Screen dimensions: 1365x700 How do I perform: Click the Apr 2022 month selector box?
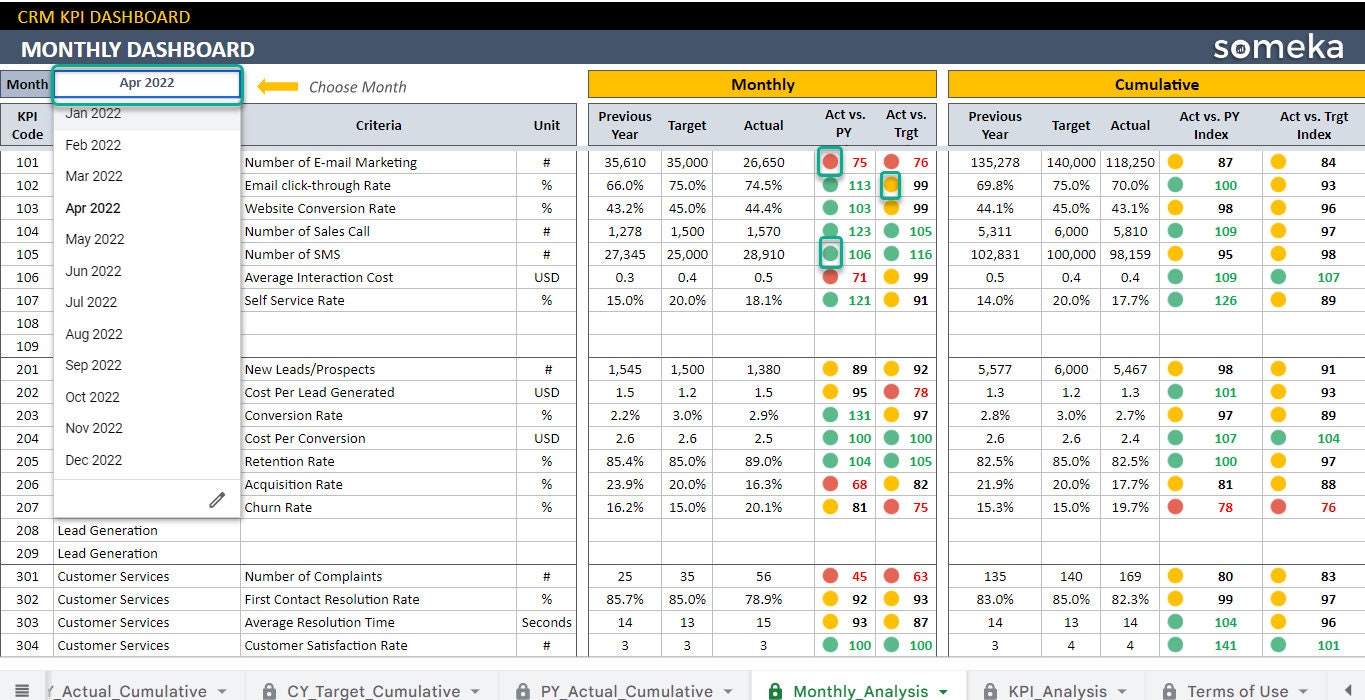[x=146, y=83]
